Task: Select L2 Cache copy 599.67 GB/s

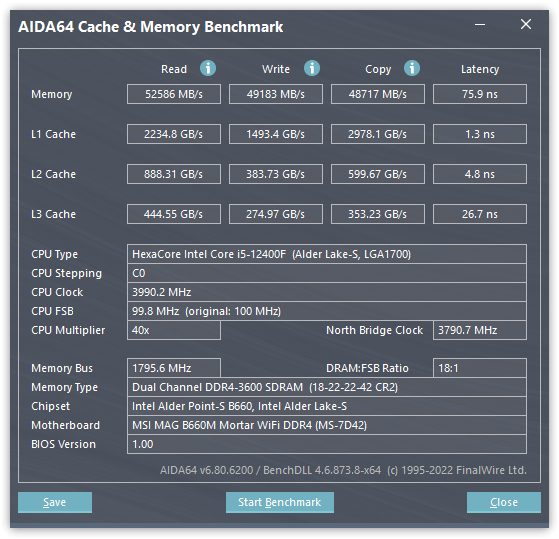Action: [x=378, y=174]
